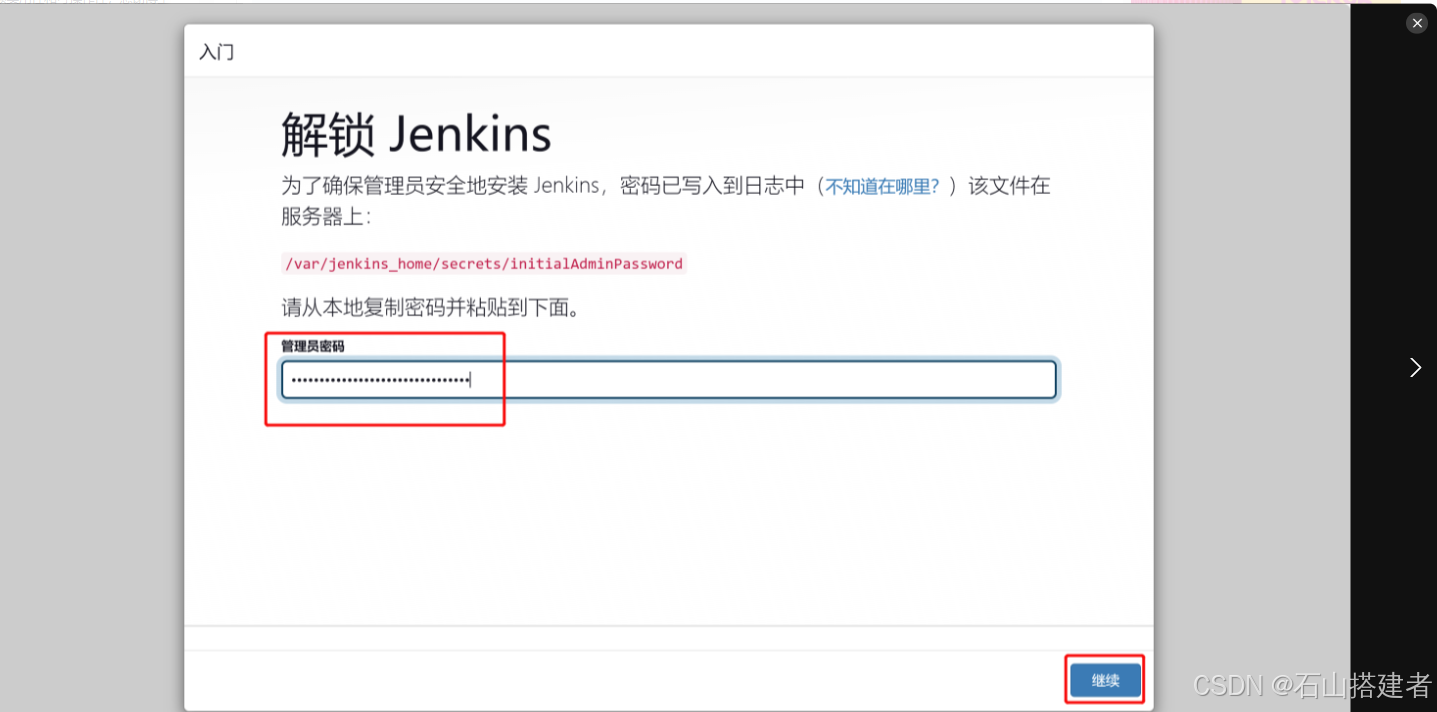Close the image viewer with X icon
The height and width of the screenshot is (712, 1437).
1417,23
